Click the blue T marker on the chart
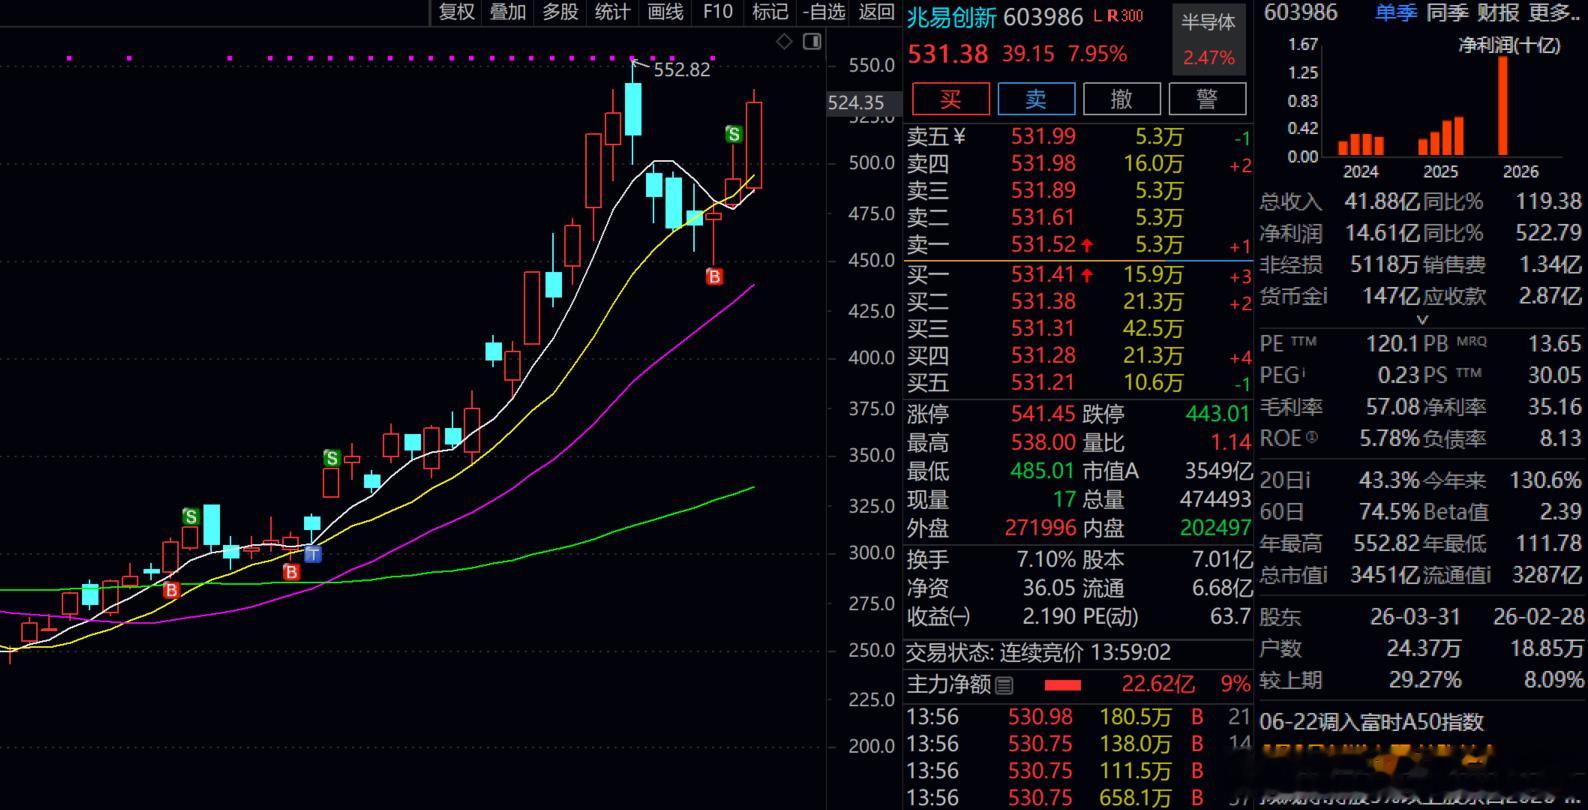 [313, 553]
